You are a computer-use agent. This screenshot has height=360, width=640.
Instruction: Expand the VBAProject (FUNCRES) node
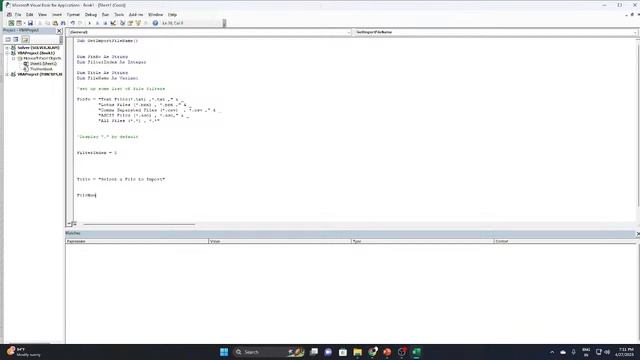[x=7, y=74]
